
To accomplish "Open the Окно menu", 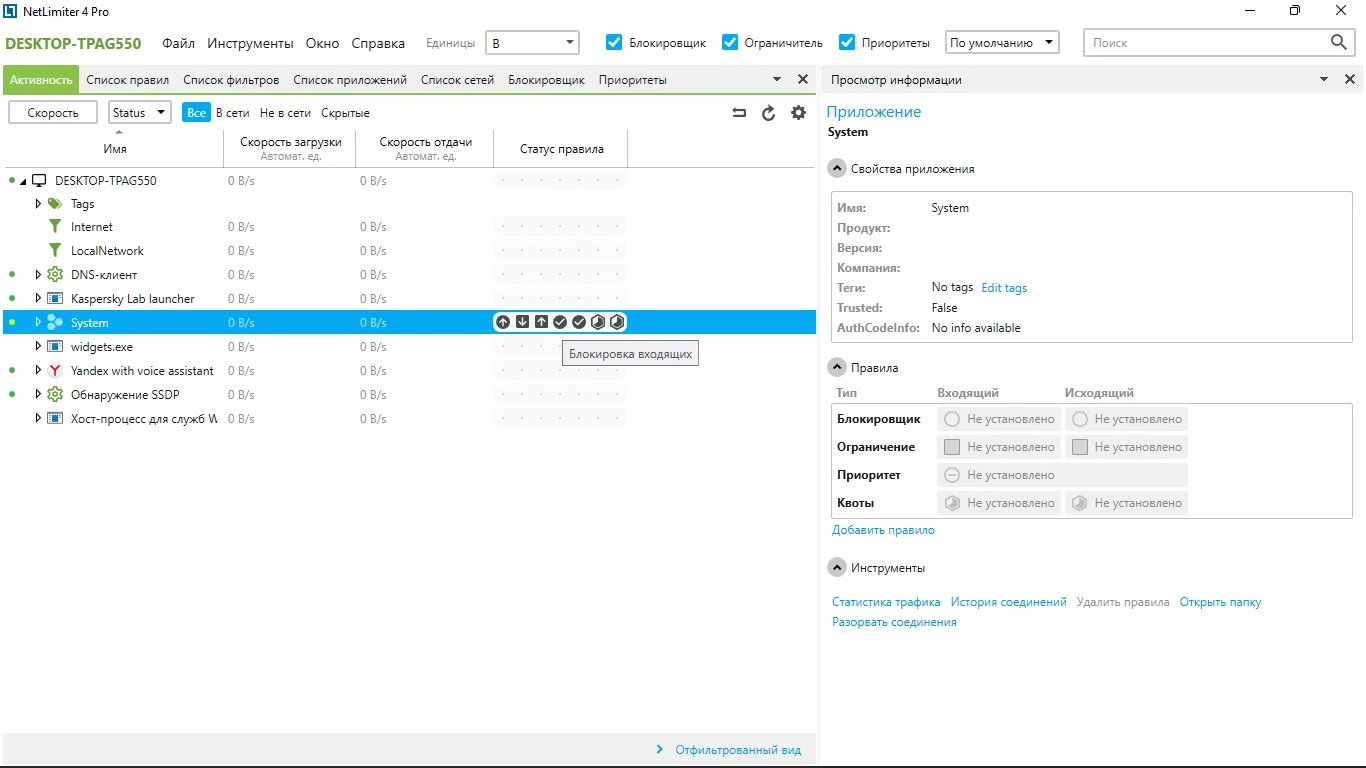I will click(323, 43).
